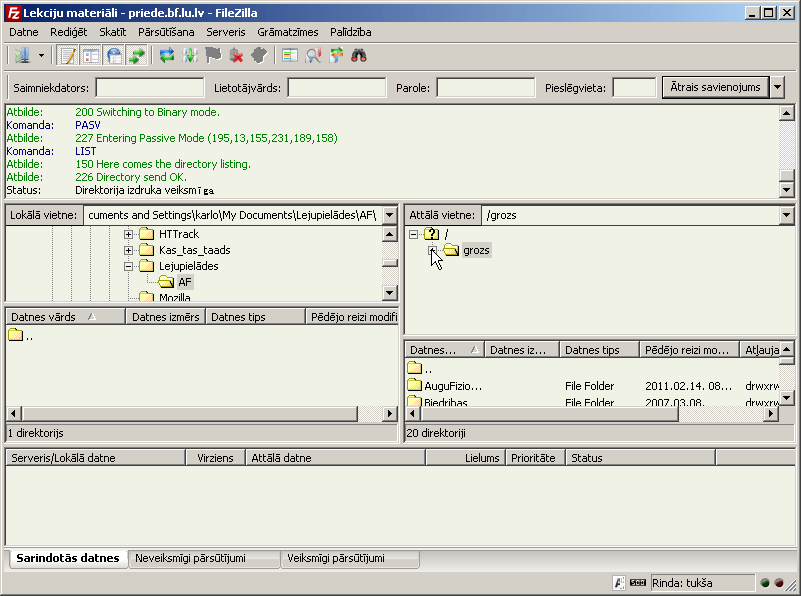Expand the Kas_tas_taads folder node
The width and height of the screenshot is (801, 596).
(x=128, y=250)
